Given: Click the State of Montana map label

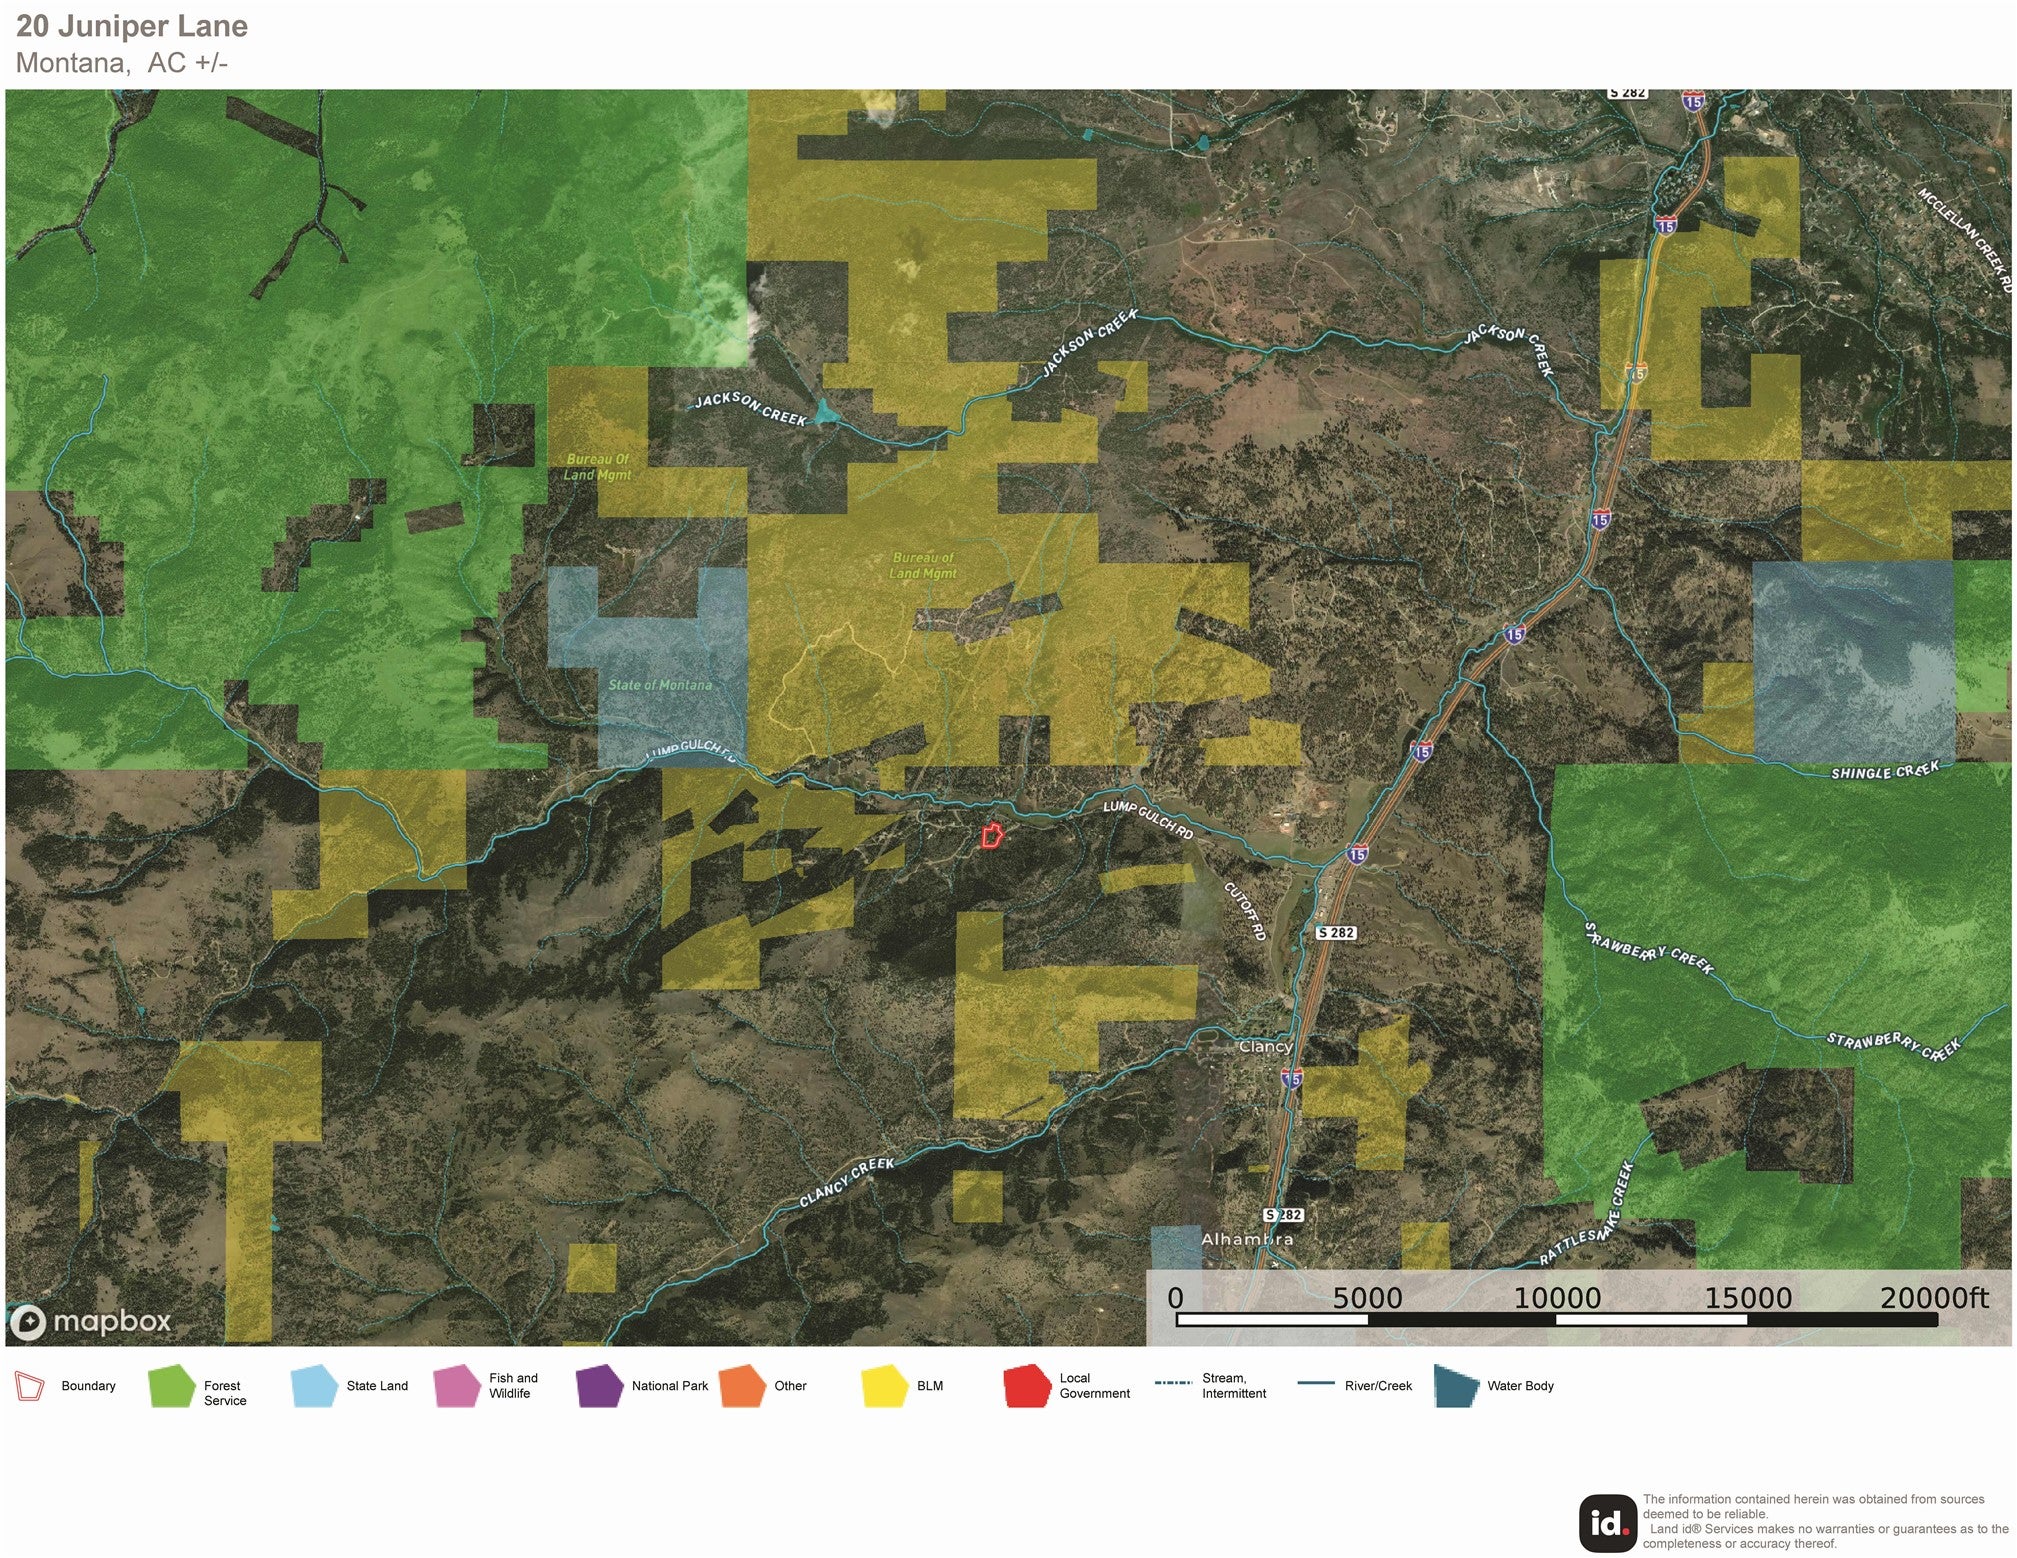Looking at the screenshot, I should point(660,685).
